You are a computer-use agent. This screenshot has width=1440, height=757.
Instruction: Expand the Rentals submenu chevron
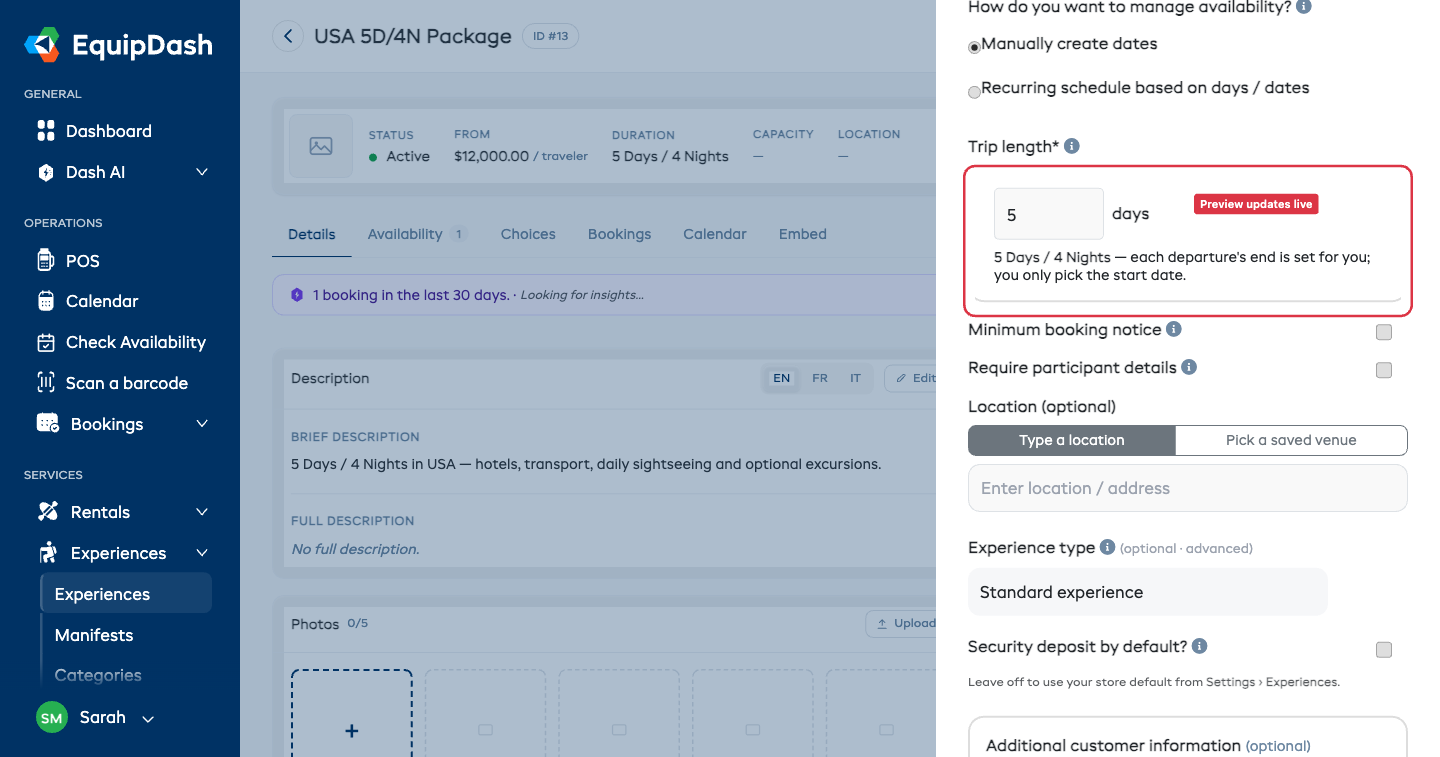[x=202, y=512]
